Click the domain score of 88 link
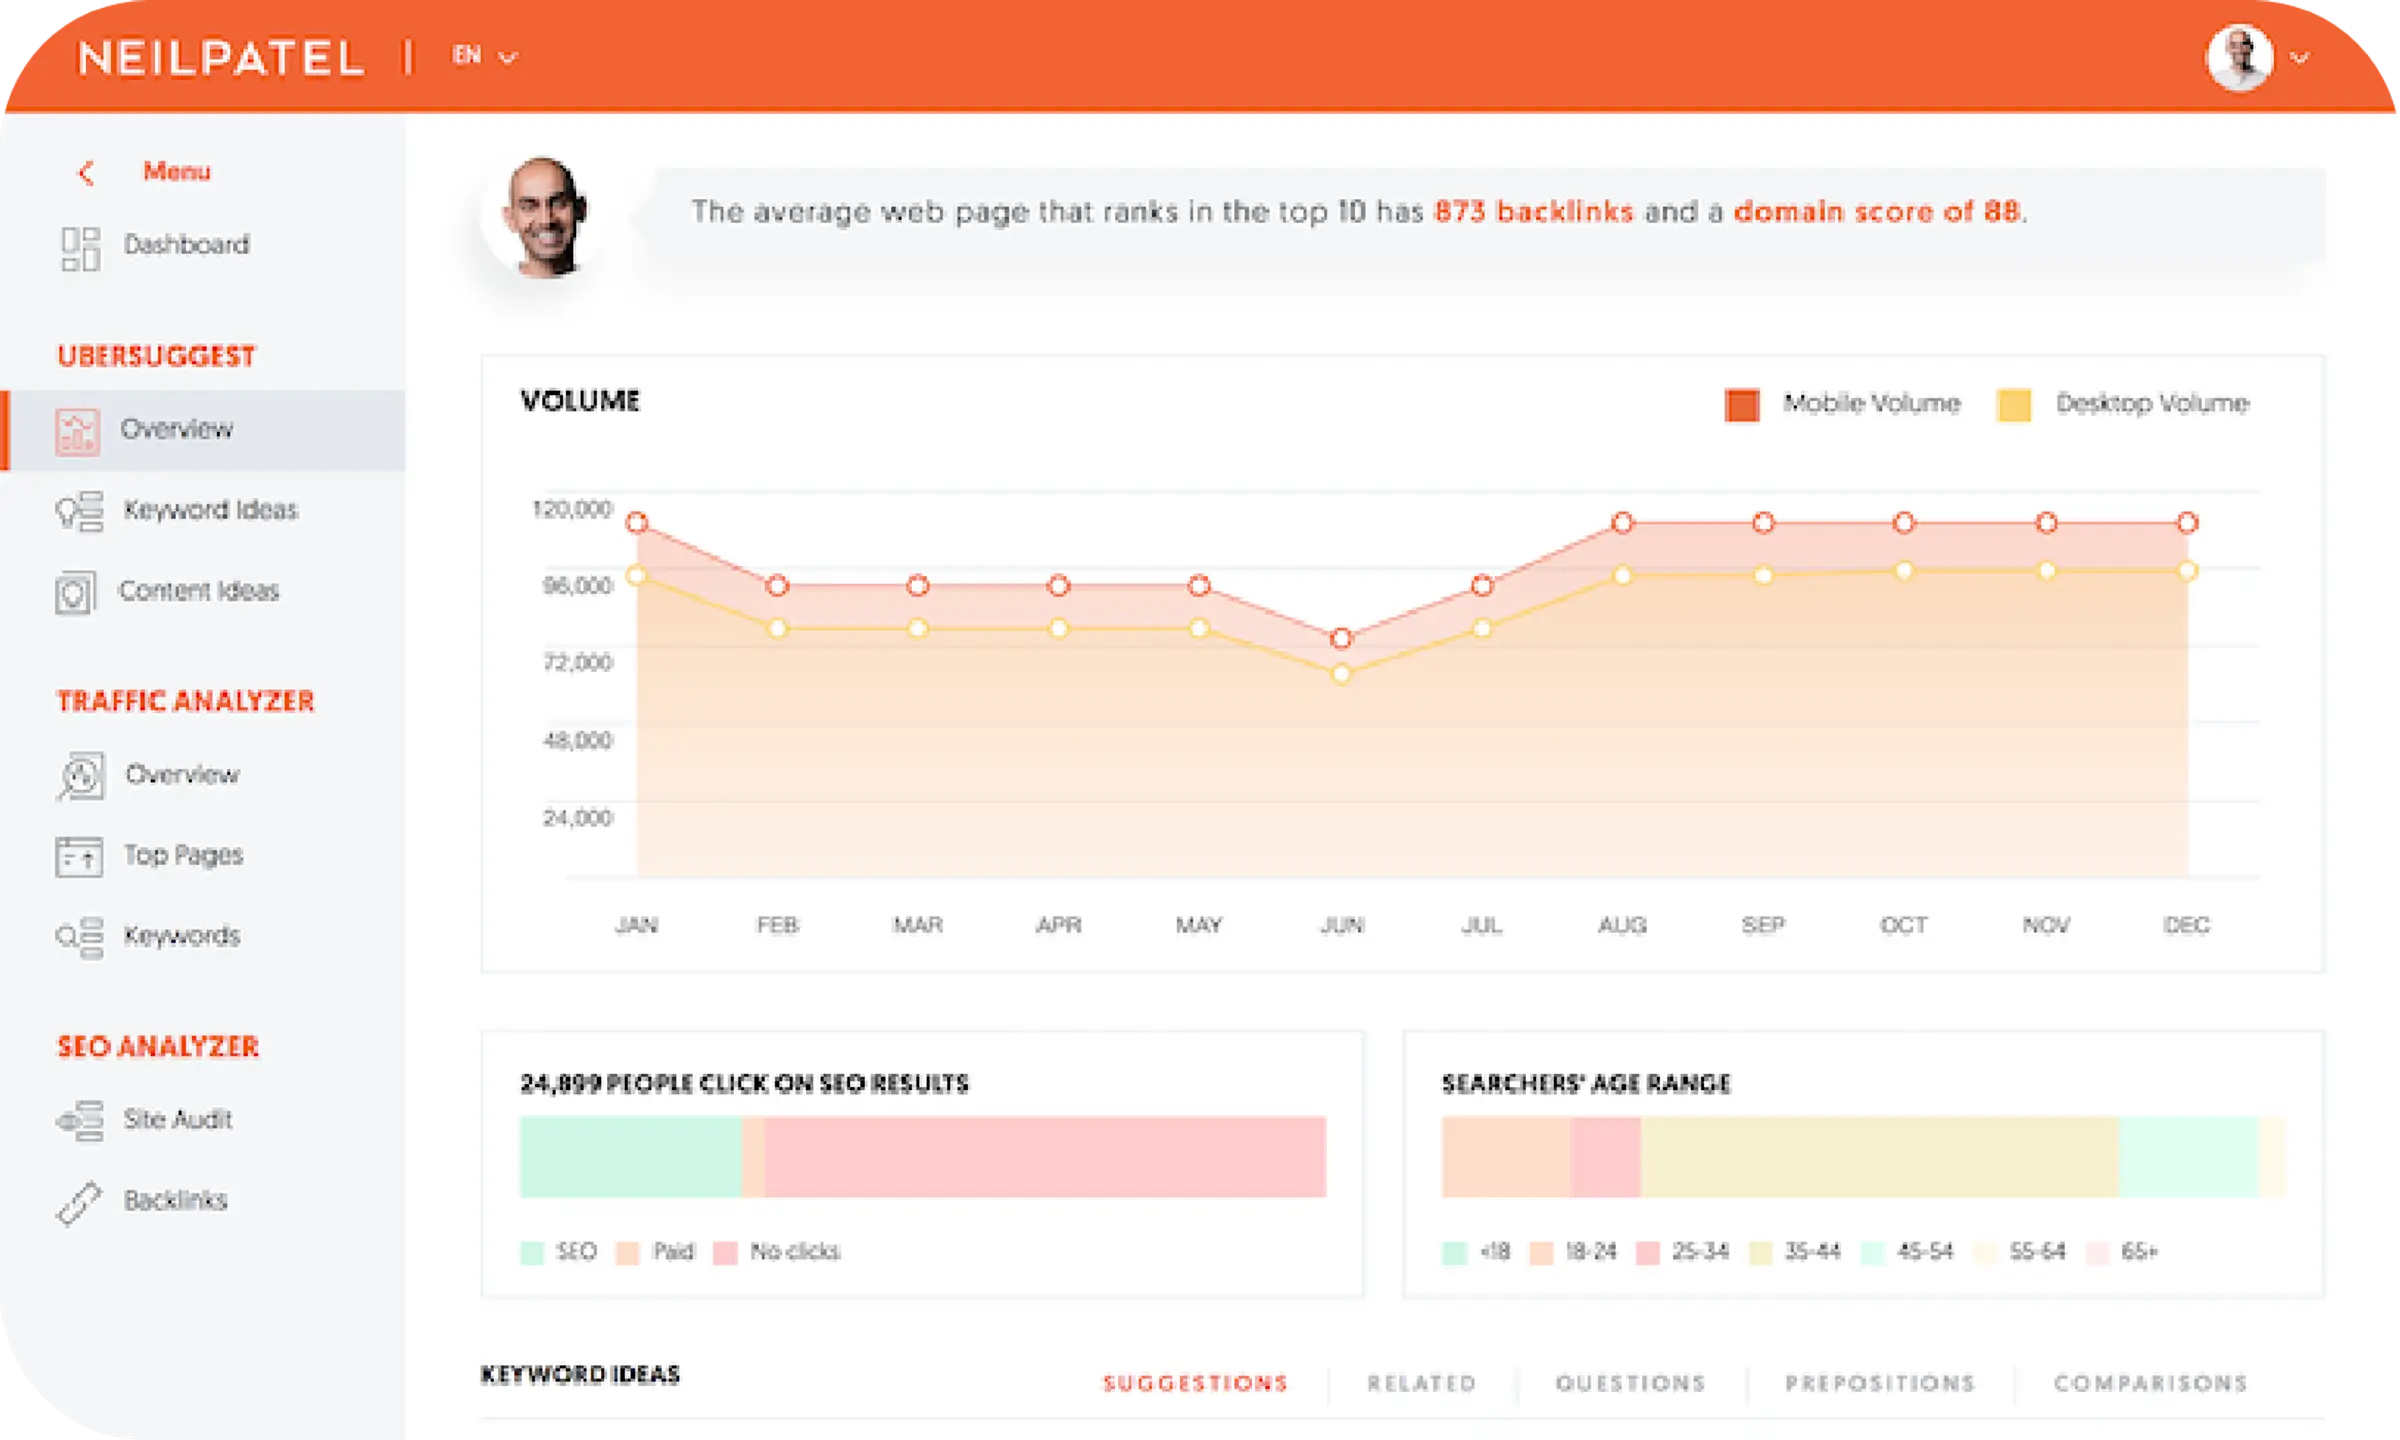This screenshot has height=1440, width=2400. pos(1876,212)
